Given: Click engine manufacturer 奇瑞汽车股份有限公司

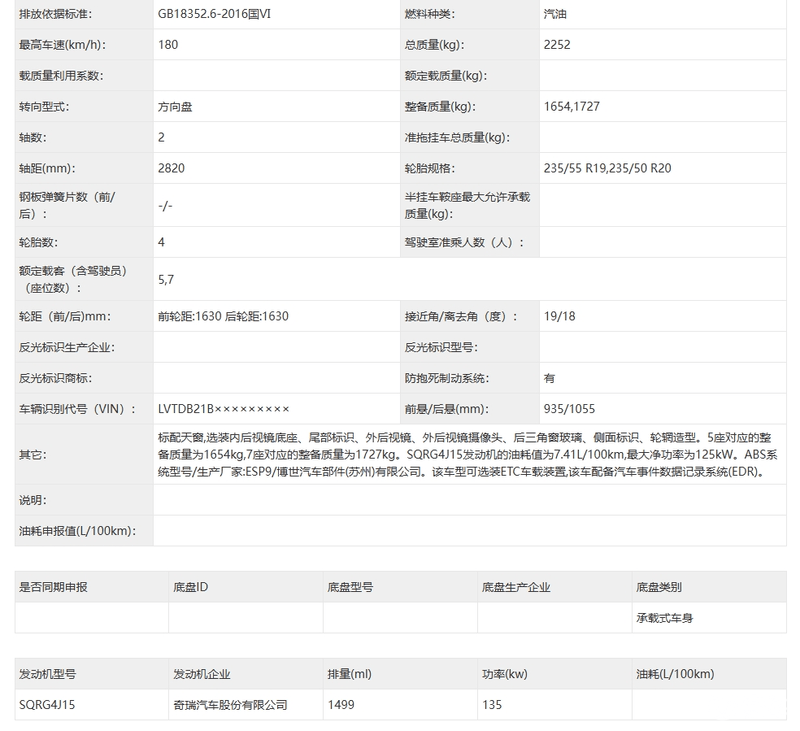Looking at the screenshot, I should (230, 705).
